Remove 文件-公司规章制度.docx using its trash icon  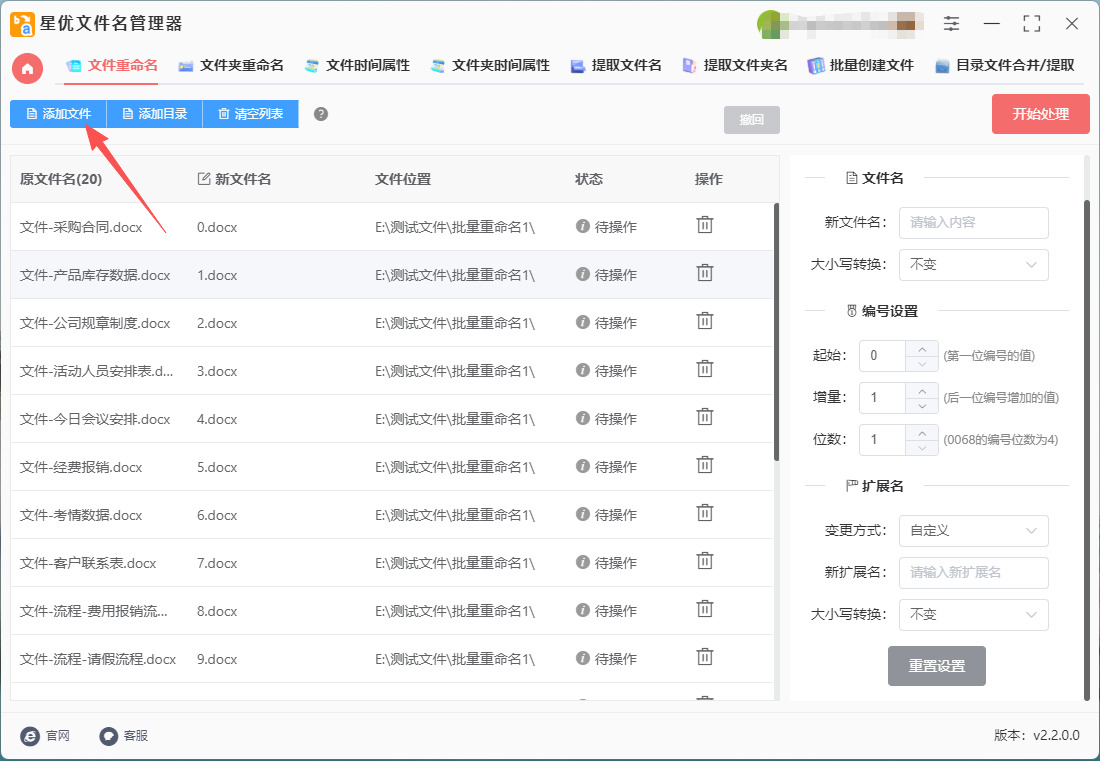coord(705,321)
